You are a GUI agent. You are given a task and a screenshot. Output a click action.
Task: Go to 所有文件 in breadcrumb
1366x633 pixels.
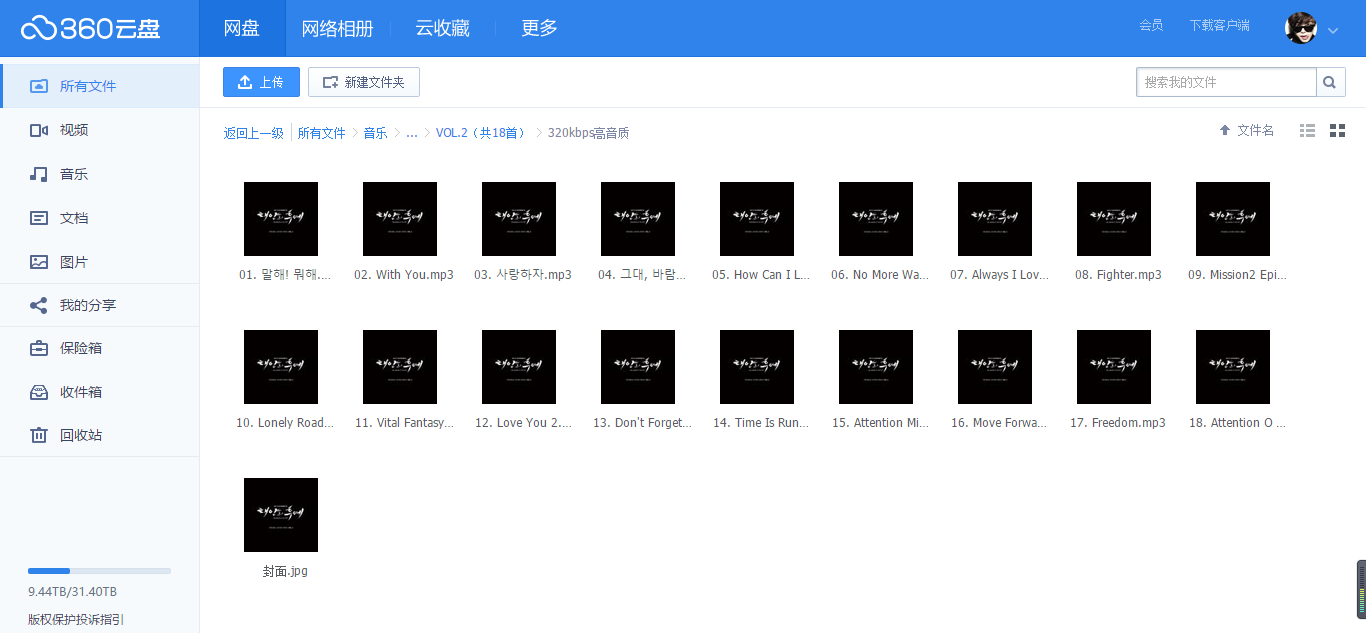321,133
